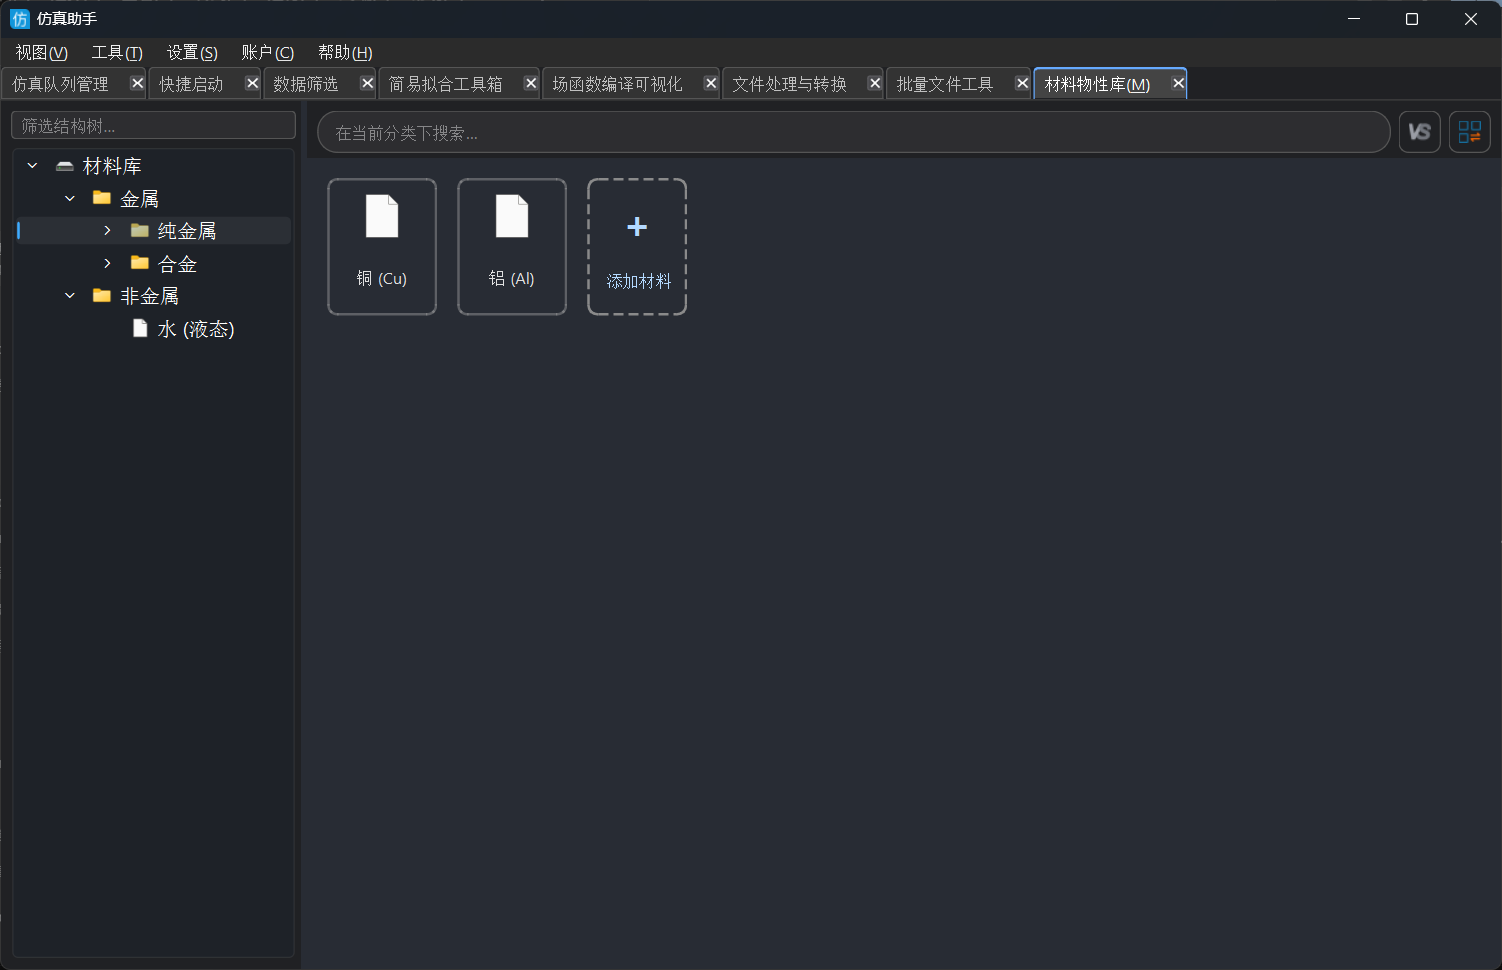The width and height of the screenshot is (1502, 970).
Task: Expand the 合金 tree node
Action: 108,263
